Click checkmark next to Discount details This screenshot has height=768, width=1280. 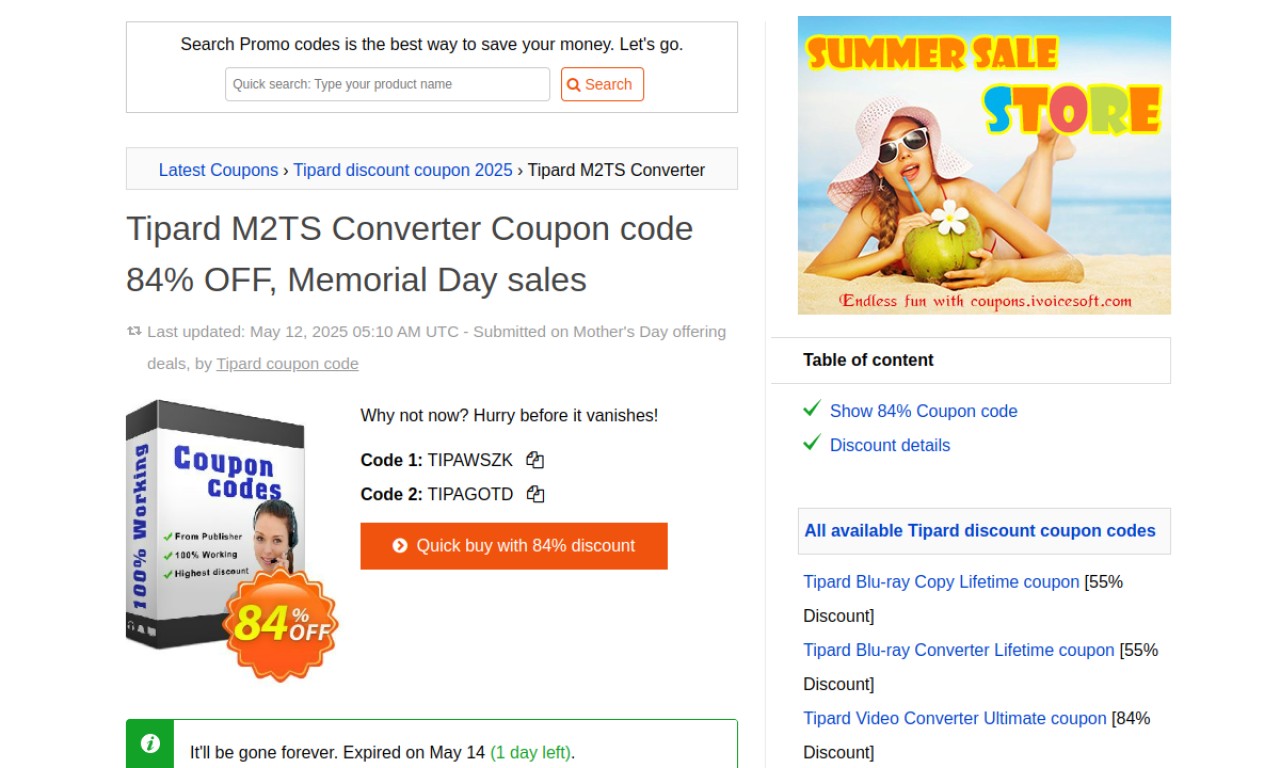coord(812,443)
